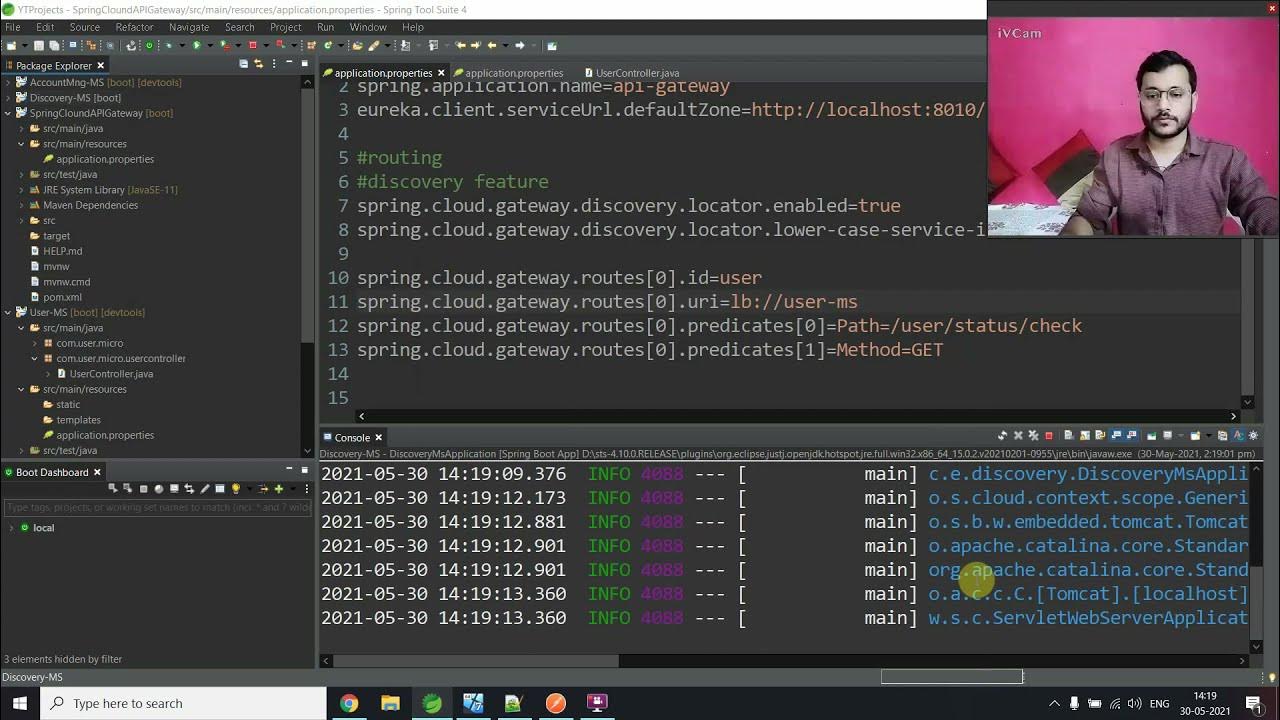Expand the AccountMng-MS project
Image resolution: width=1280 pixels, height=720 pixels.
[x=8, y=82]
